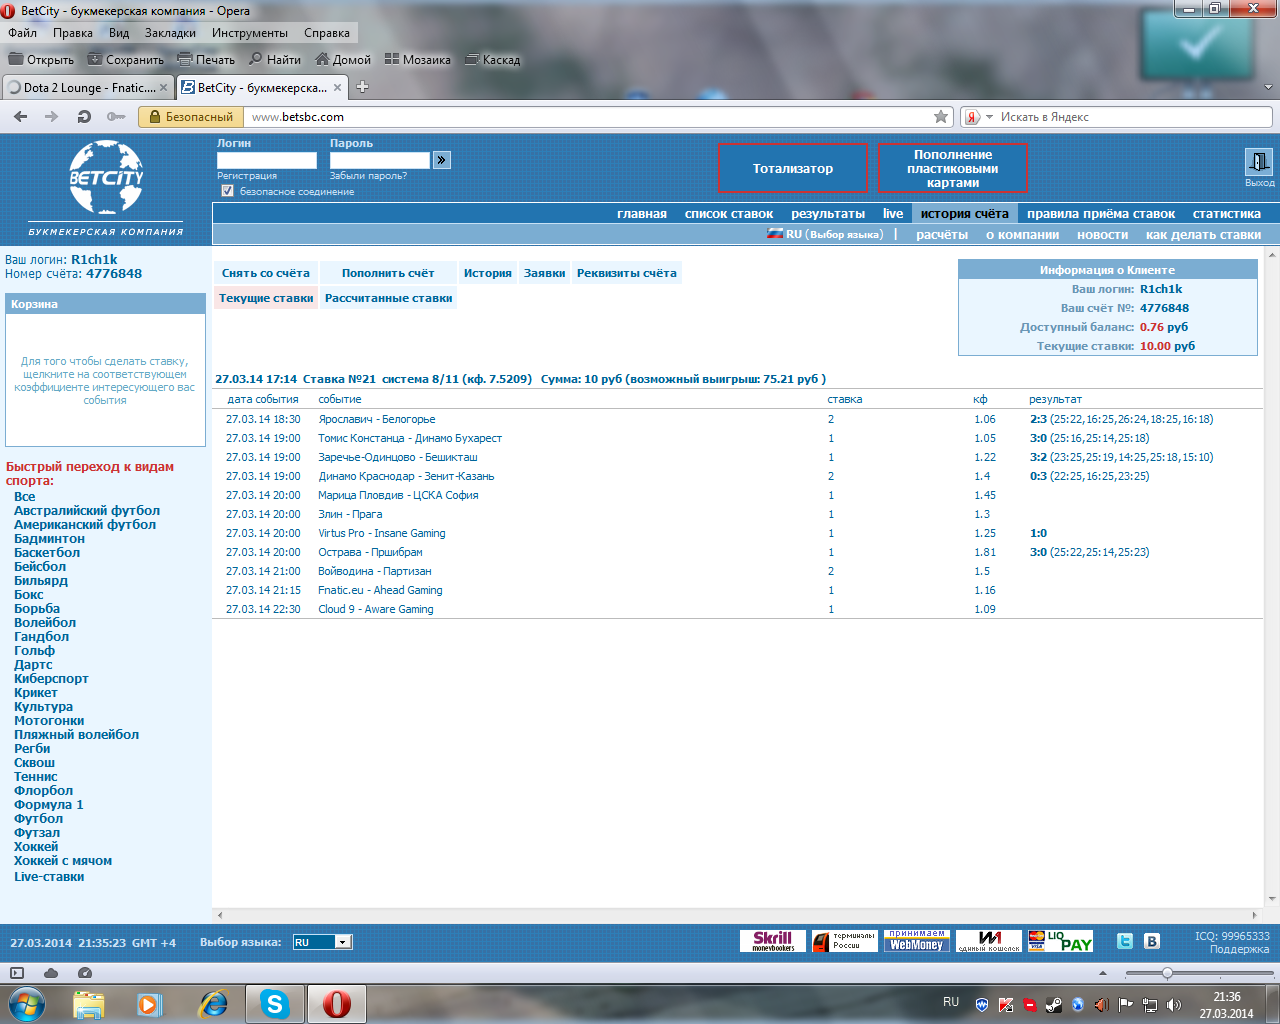Image resolution: width=1280 pixels, height=1024 pixels.
Task: Click the WebMoney payment logo
Action: [916, 941]
